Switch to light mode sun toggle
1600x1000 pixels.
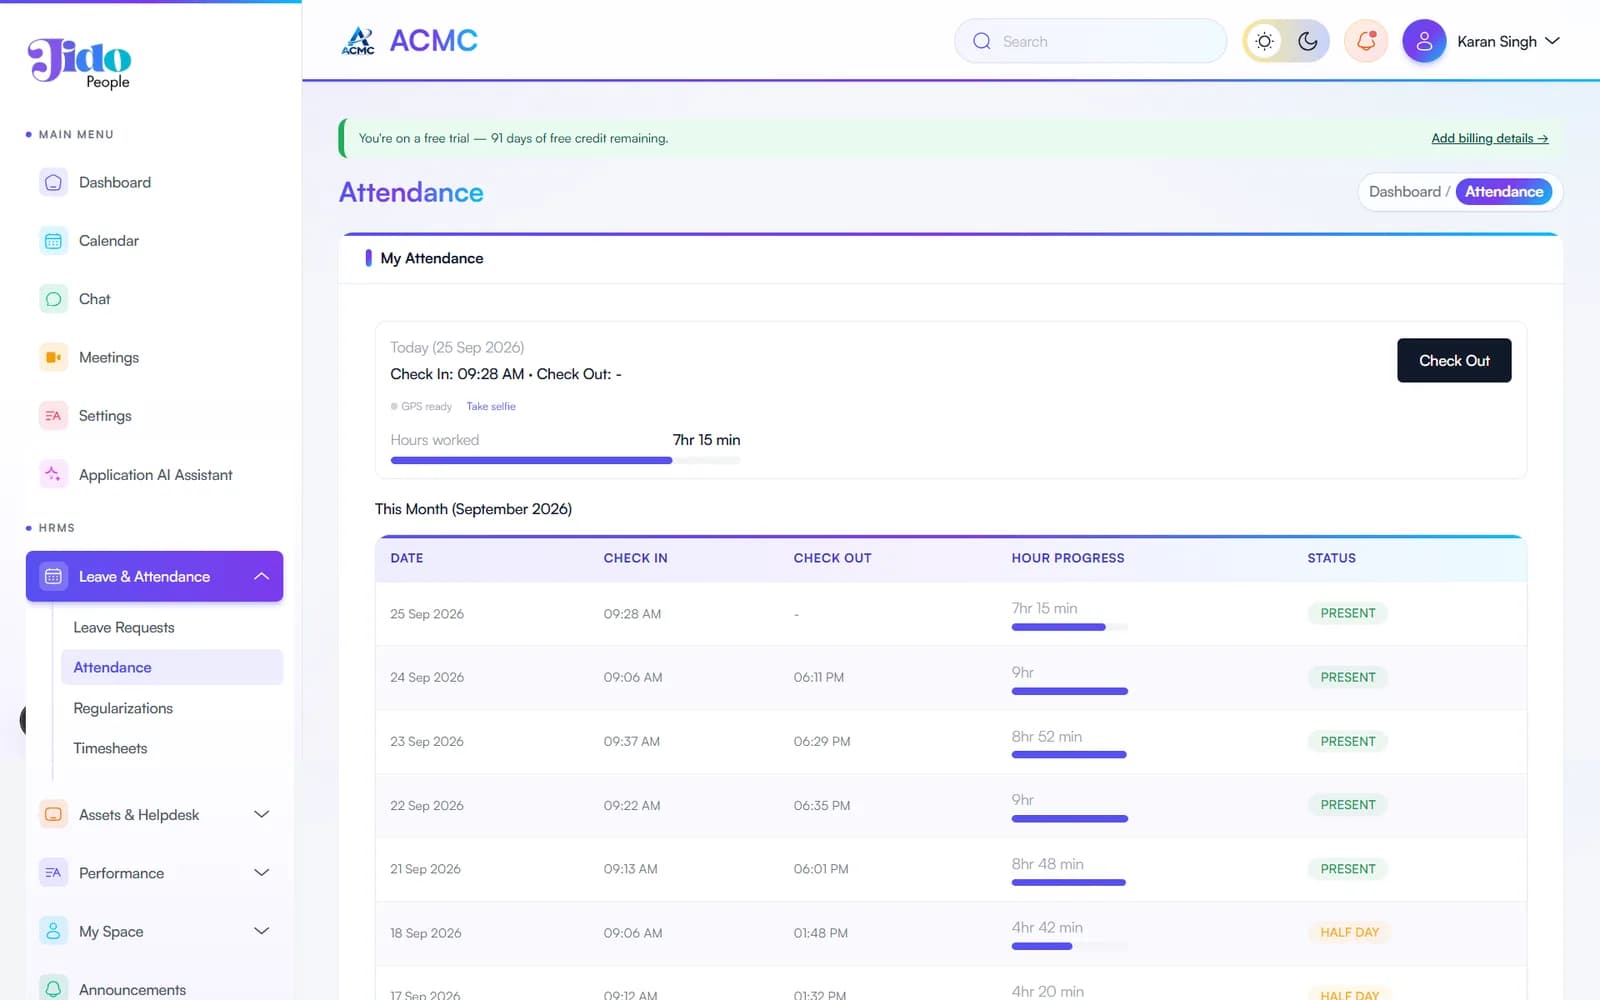tap(1265, 41)
